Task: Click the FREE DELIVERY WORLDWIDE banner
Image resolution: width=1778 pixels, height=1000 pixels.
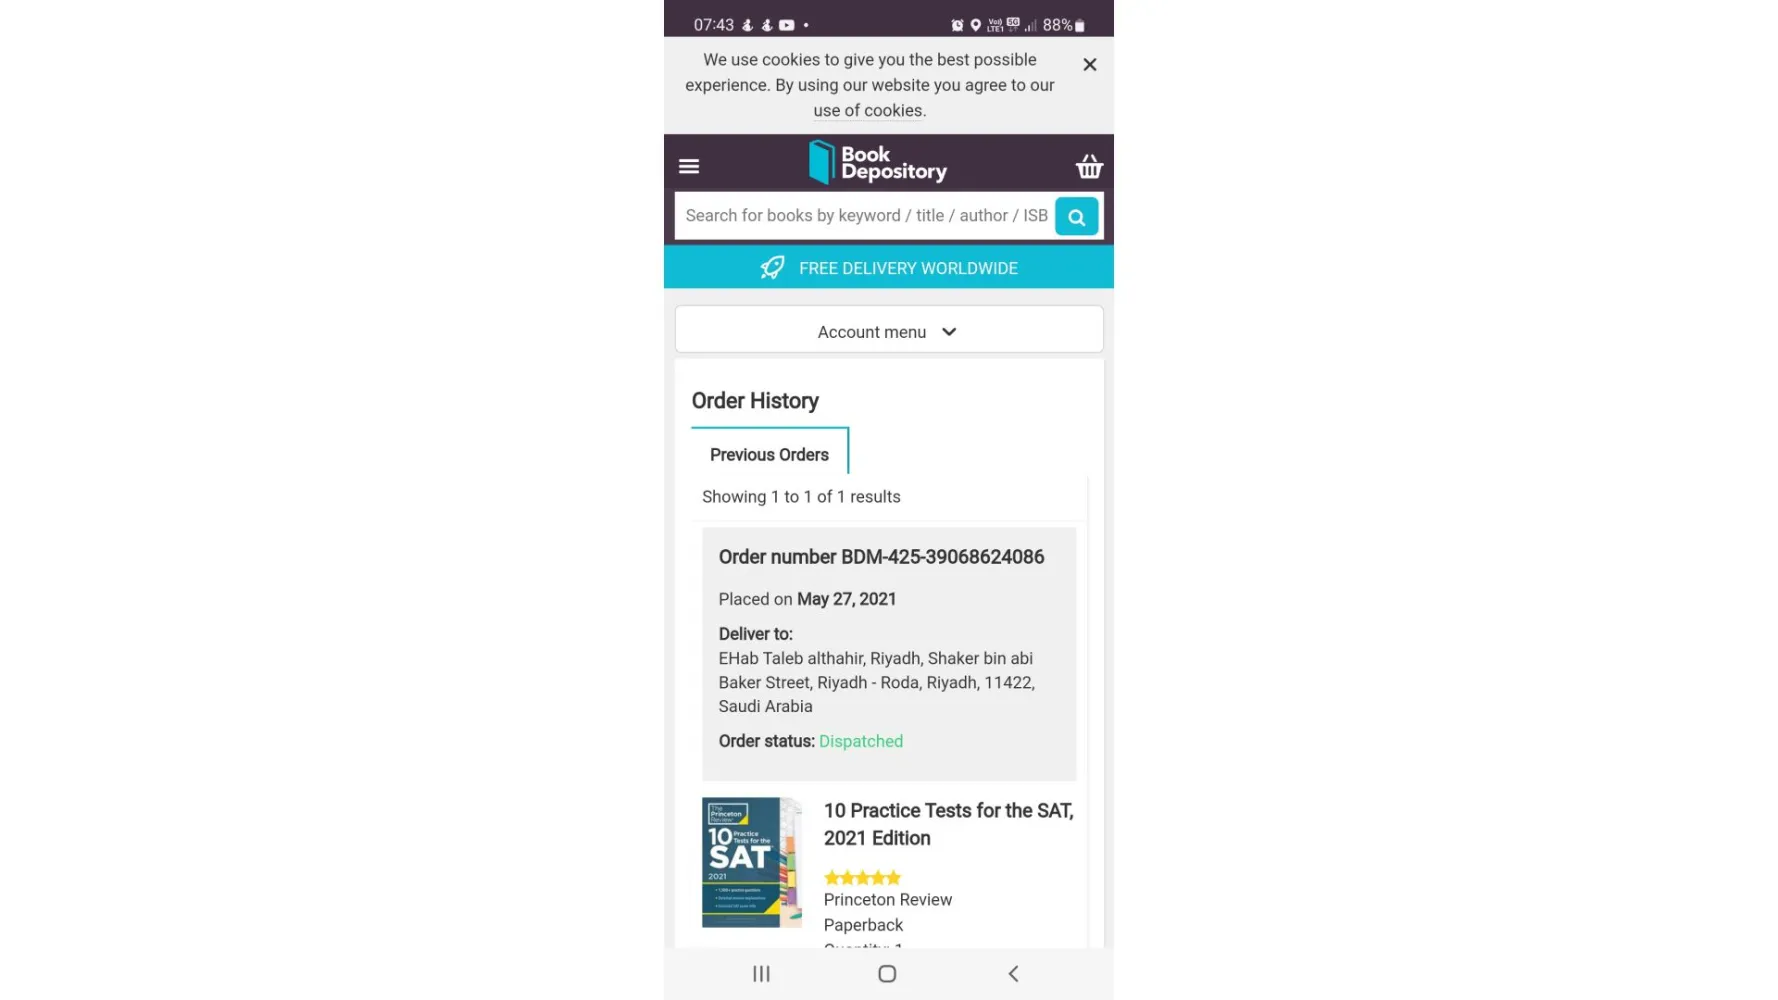Action: click(x=889, y=267)
